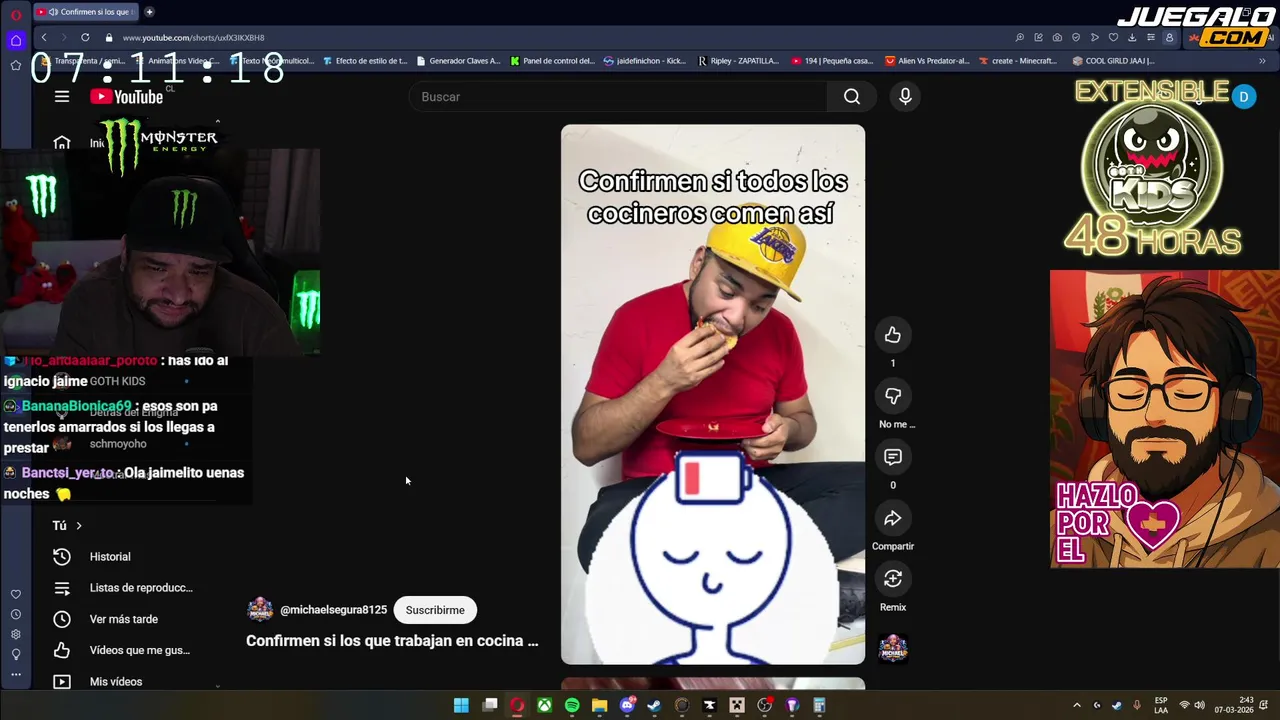1280x720 pixels.
Task: Open the Short title 'Confirmen si los que trabajan'
Action: click(392, 641)
